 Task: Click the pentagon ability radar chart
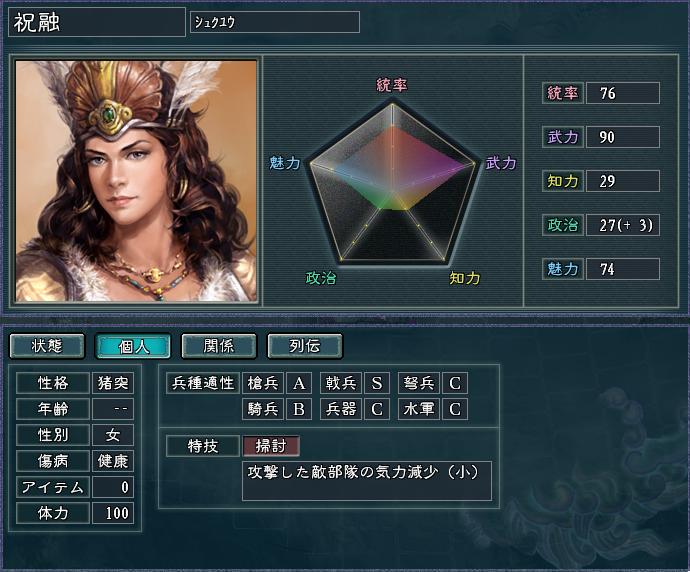[x=392, y=185]
